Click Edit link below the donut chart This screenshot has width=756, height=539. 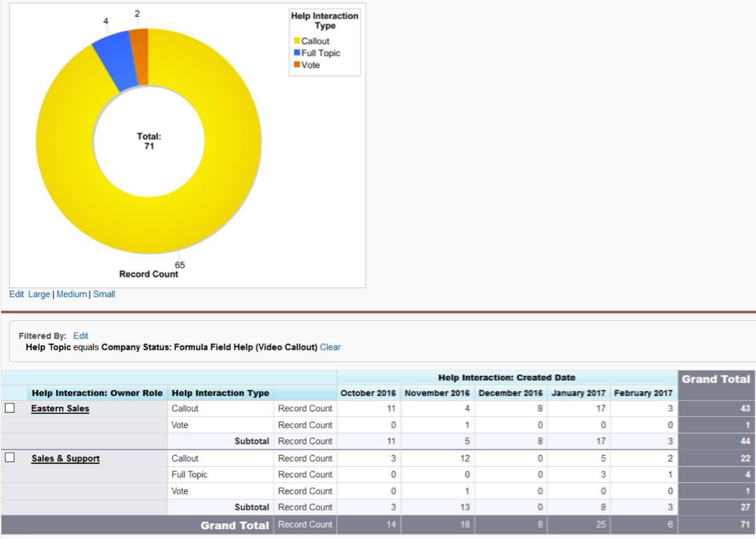[16, 294]
